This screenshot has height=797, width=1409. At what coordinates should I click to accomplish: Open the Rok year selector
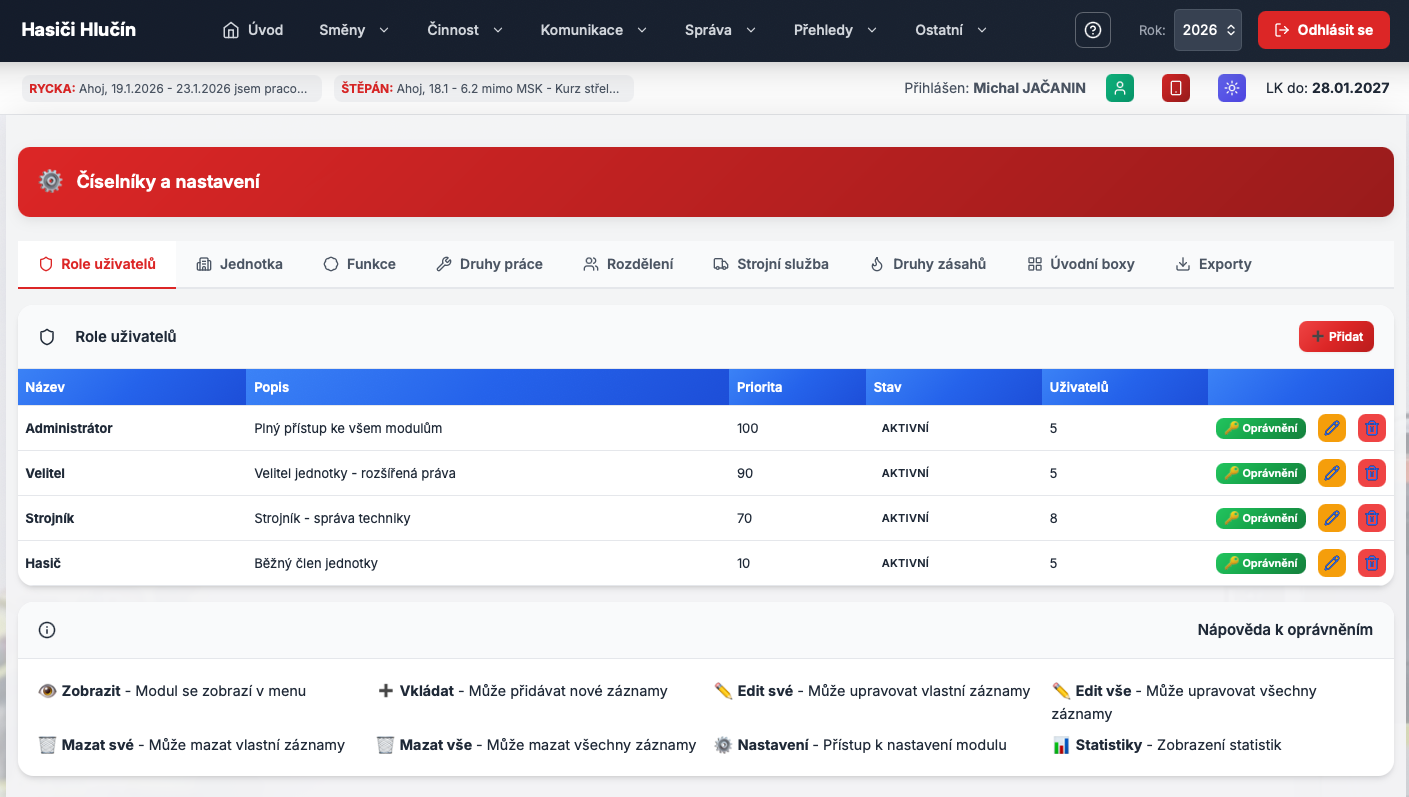coord(1208,30)
